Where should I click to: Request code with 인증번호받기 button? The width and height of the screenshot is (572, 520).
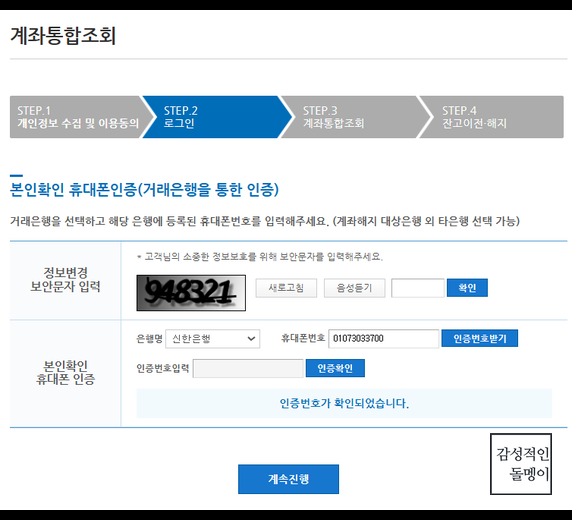tap(479, 338)
